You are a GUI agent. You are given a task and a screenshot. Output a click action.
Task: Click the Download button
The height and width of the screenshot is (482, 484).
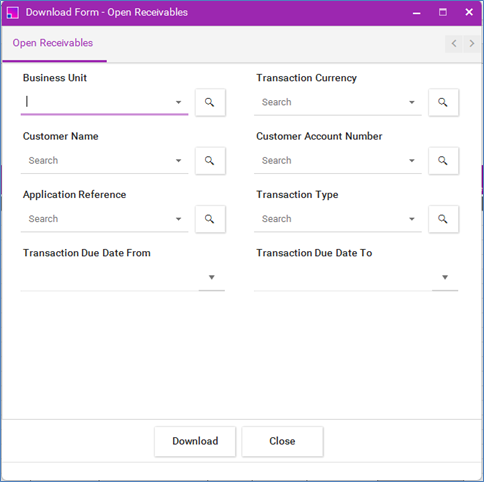[195, 441]
